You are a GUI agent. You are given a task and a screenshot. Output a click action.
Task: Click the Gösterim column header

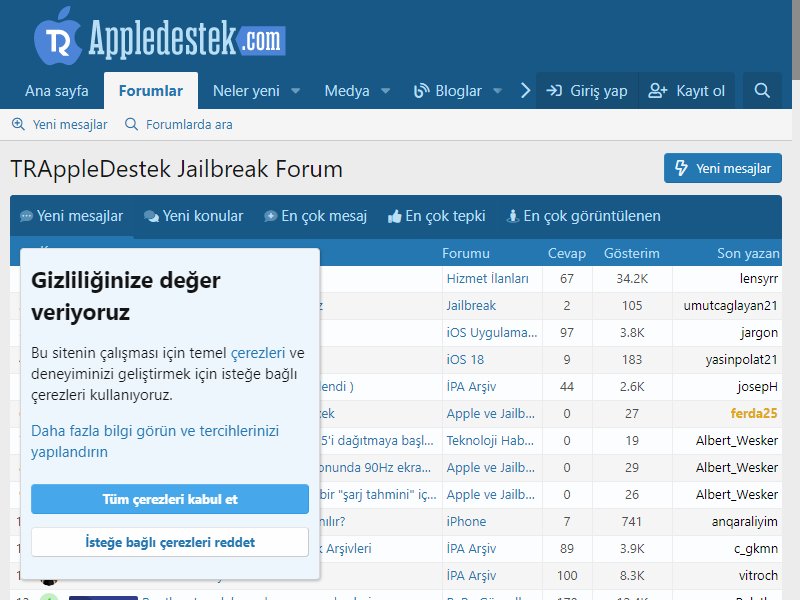[x=632, y=254]
